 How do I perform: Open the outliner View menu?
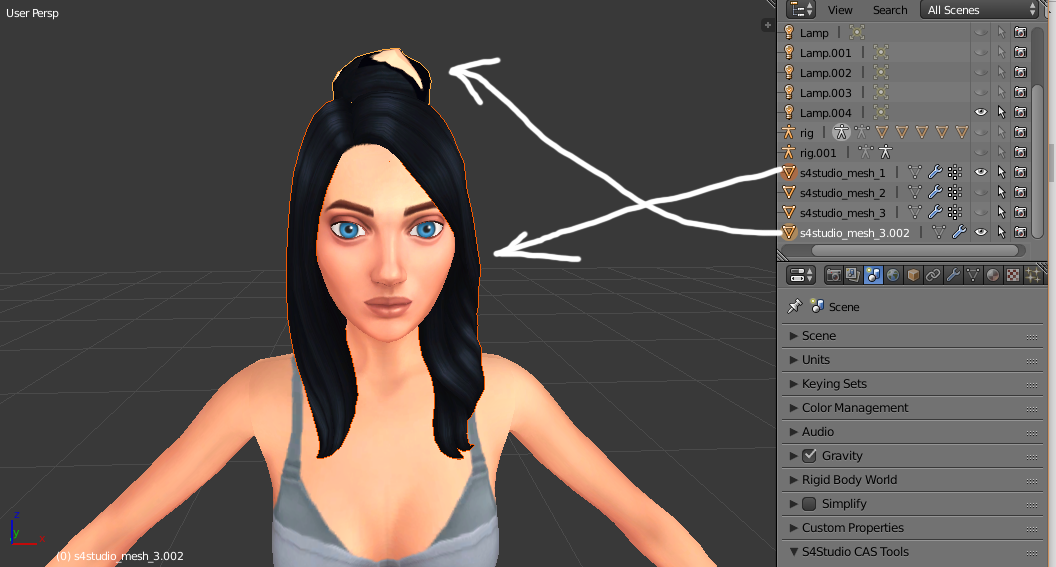pos(840,10)
